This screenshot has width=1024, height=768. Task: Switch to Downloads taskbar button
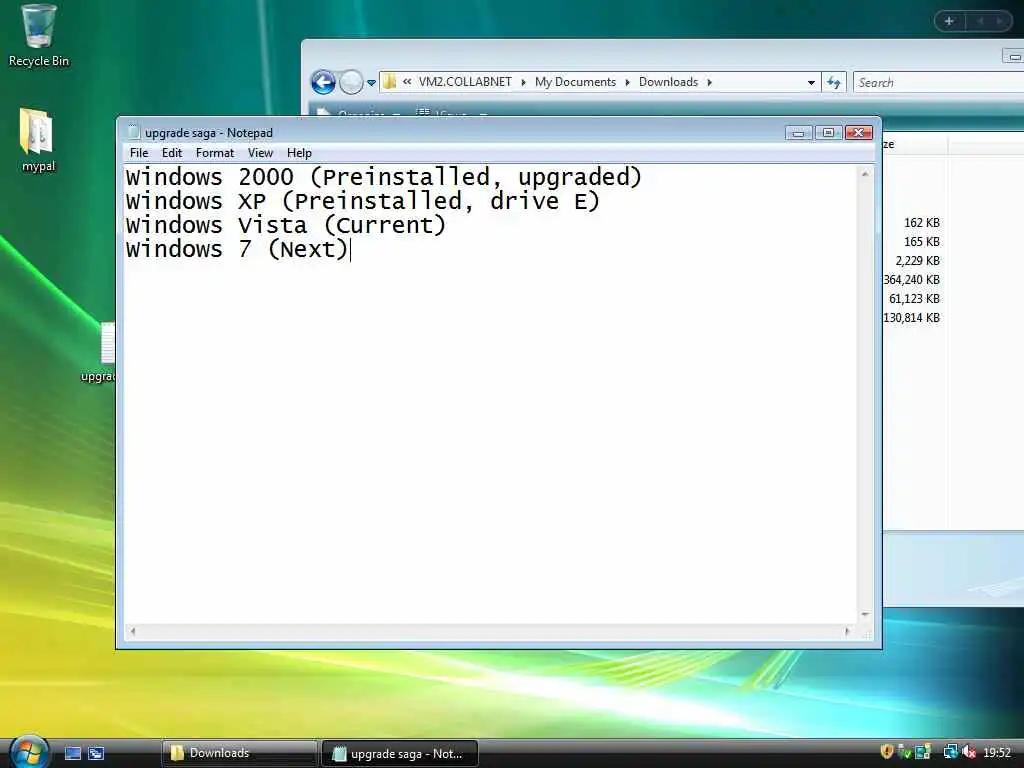pyautogui.click(x=239, y=753)
